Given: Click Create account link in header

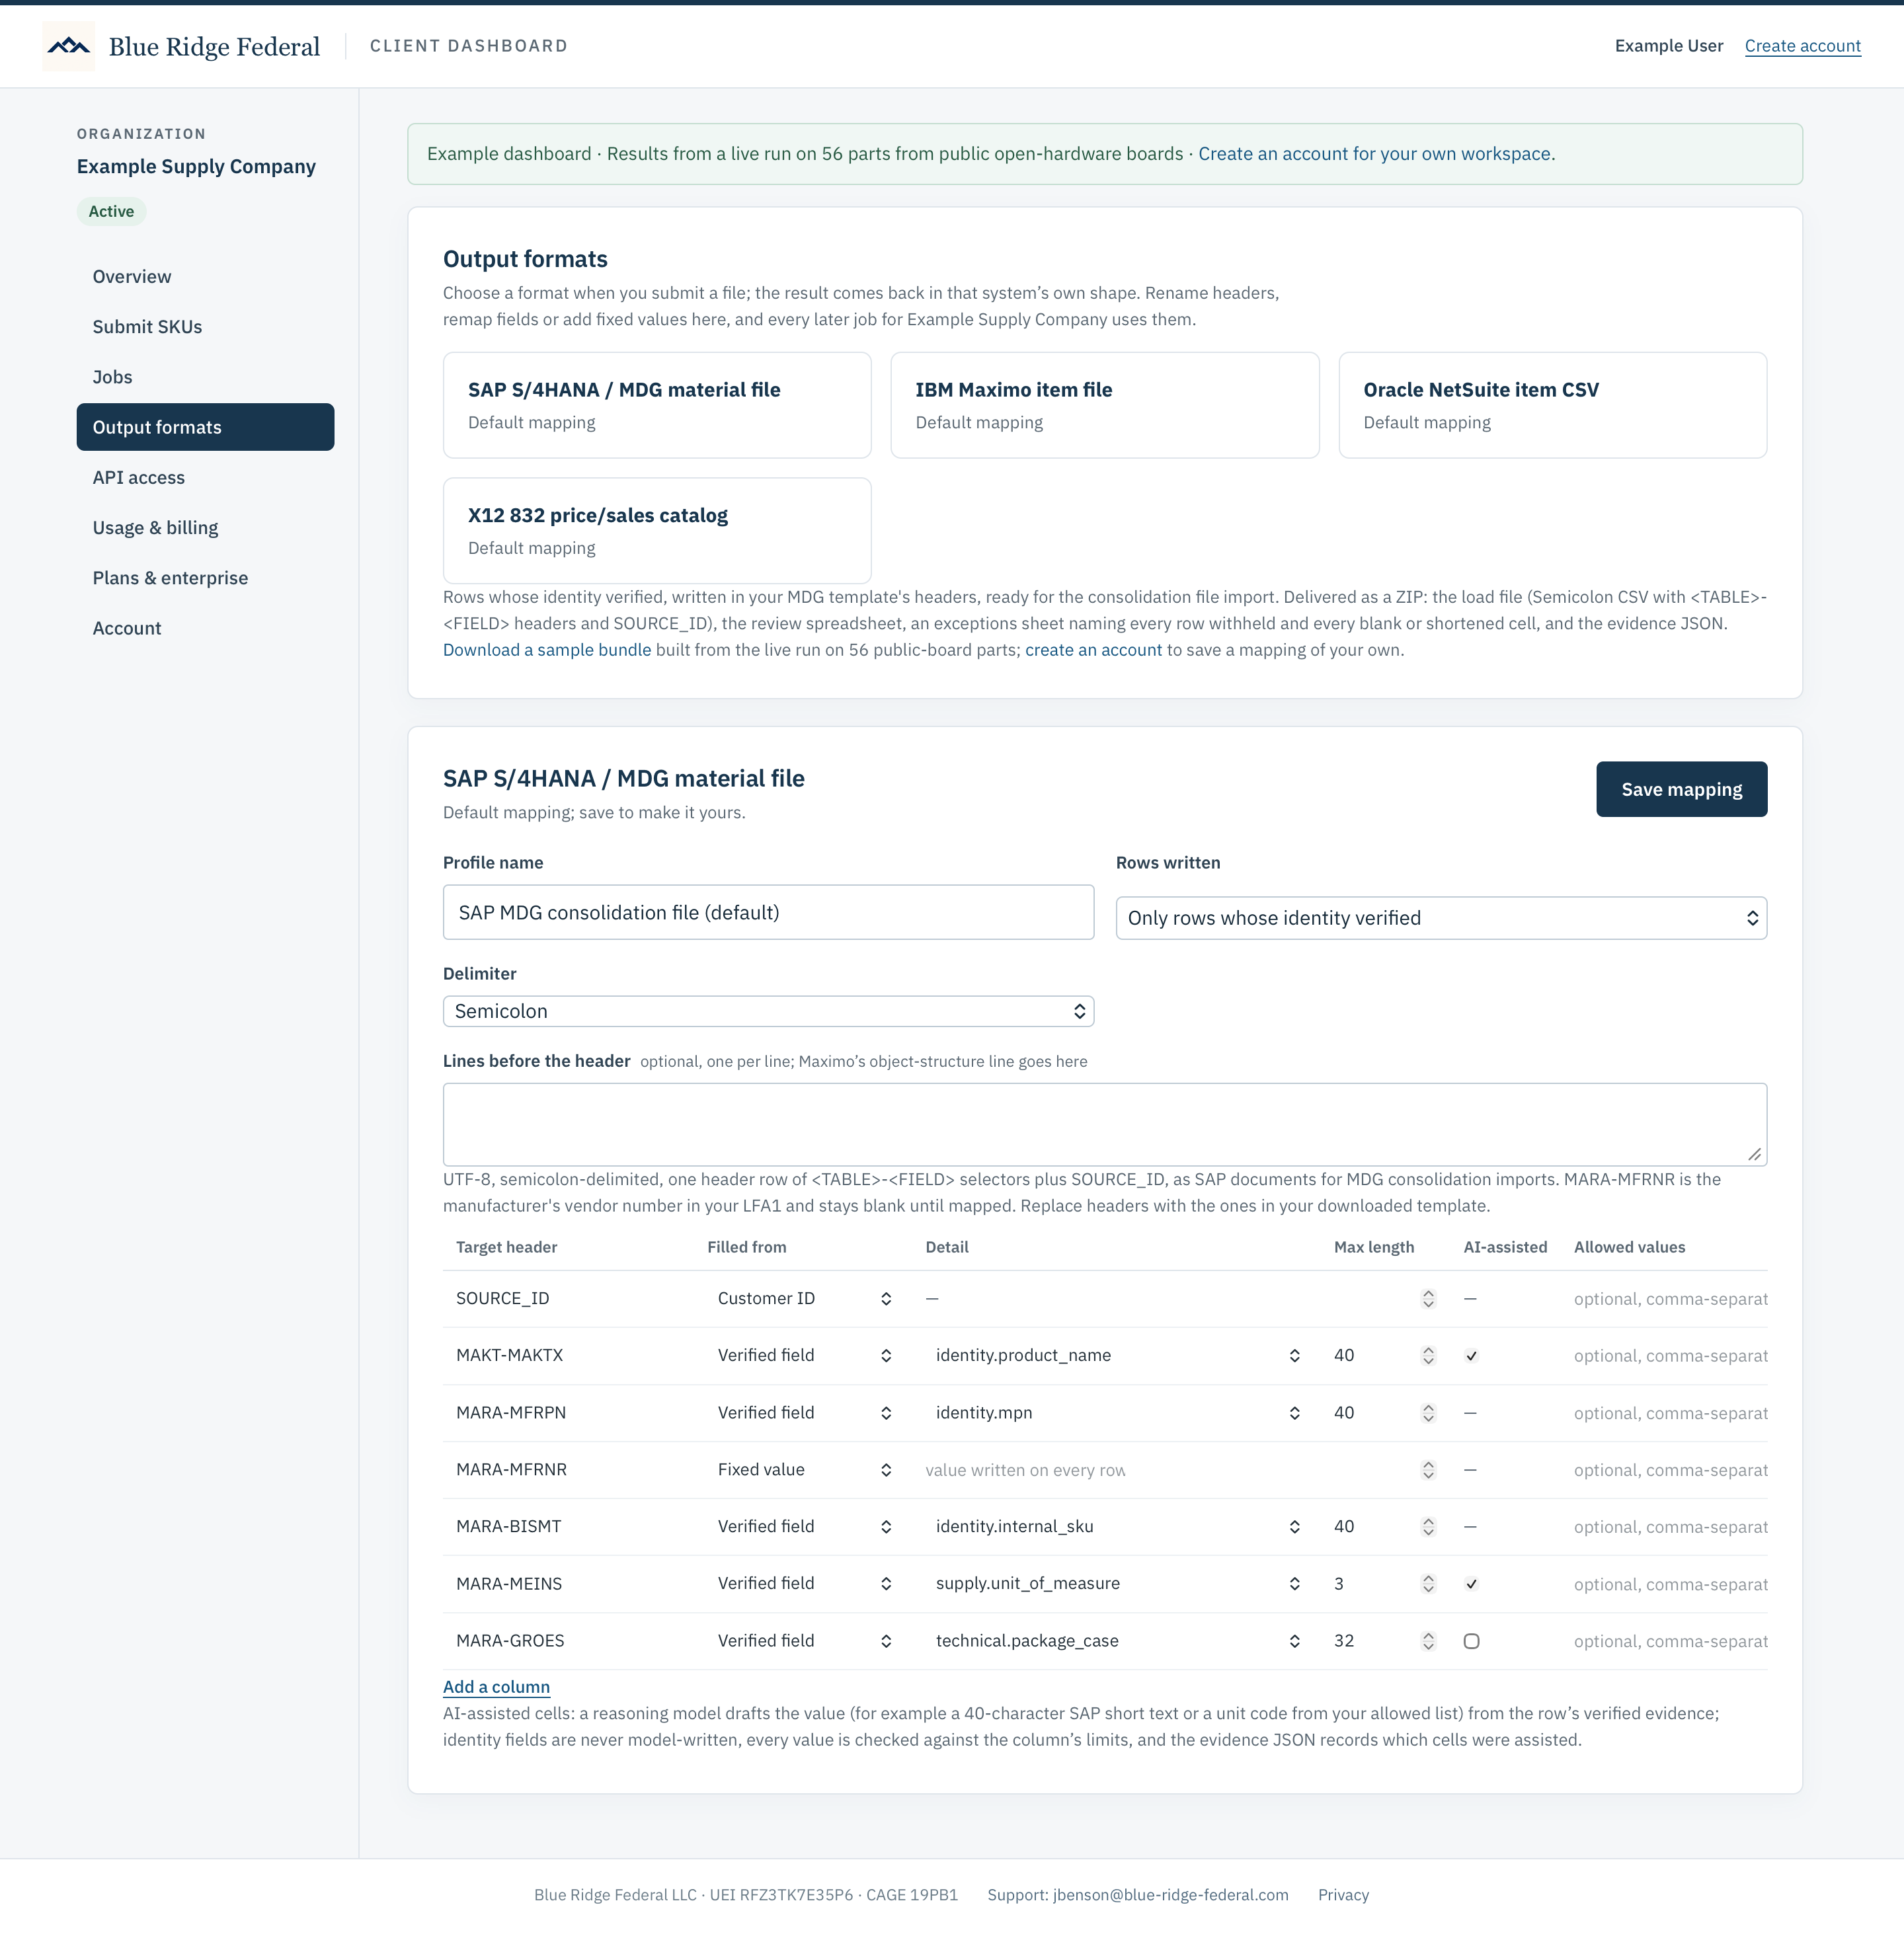Looking at the screenshot, I should coord(1802,46).
